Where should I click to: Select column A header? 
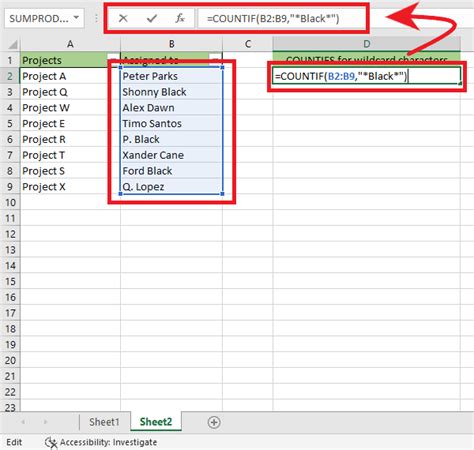point(70,44)
